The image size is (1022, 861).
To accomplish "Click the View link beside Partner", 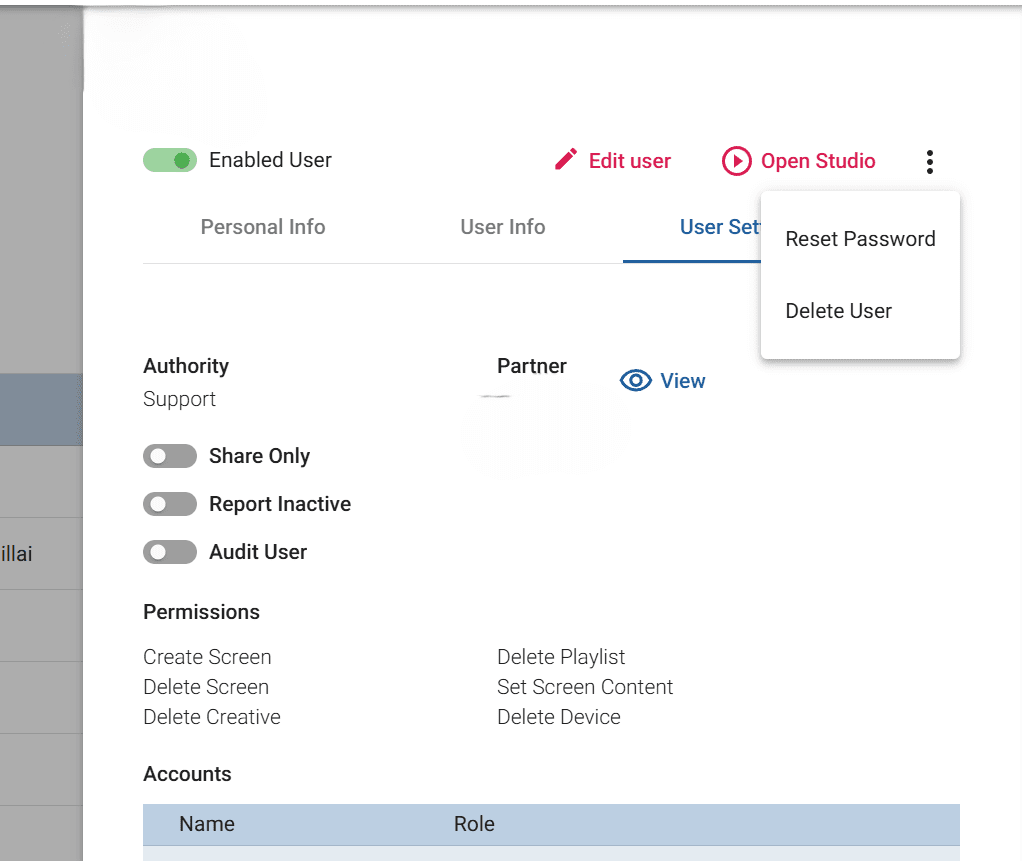I will (x=682, y=381).
